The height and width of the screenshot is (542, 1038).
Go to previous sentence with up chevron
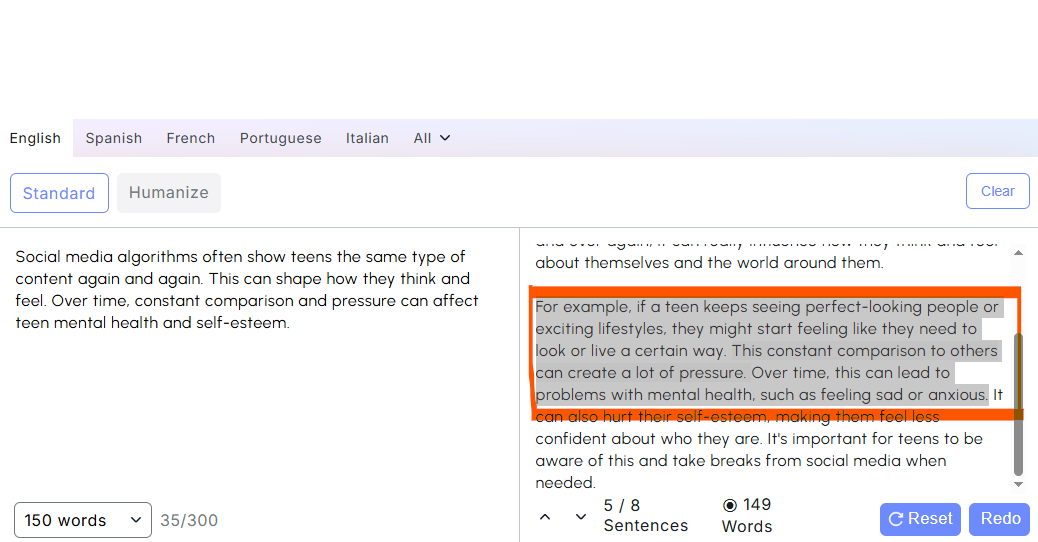coord(545,517)
